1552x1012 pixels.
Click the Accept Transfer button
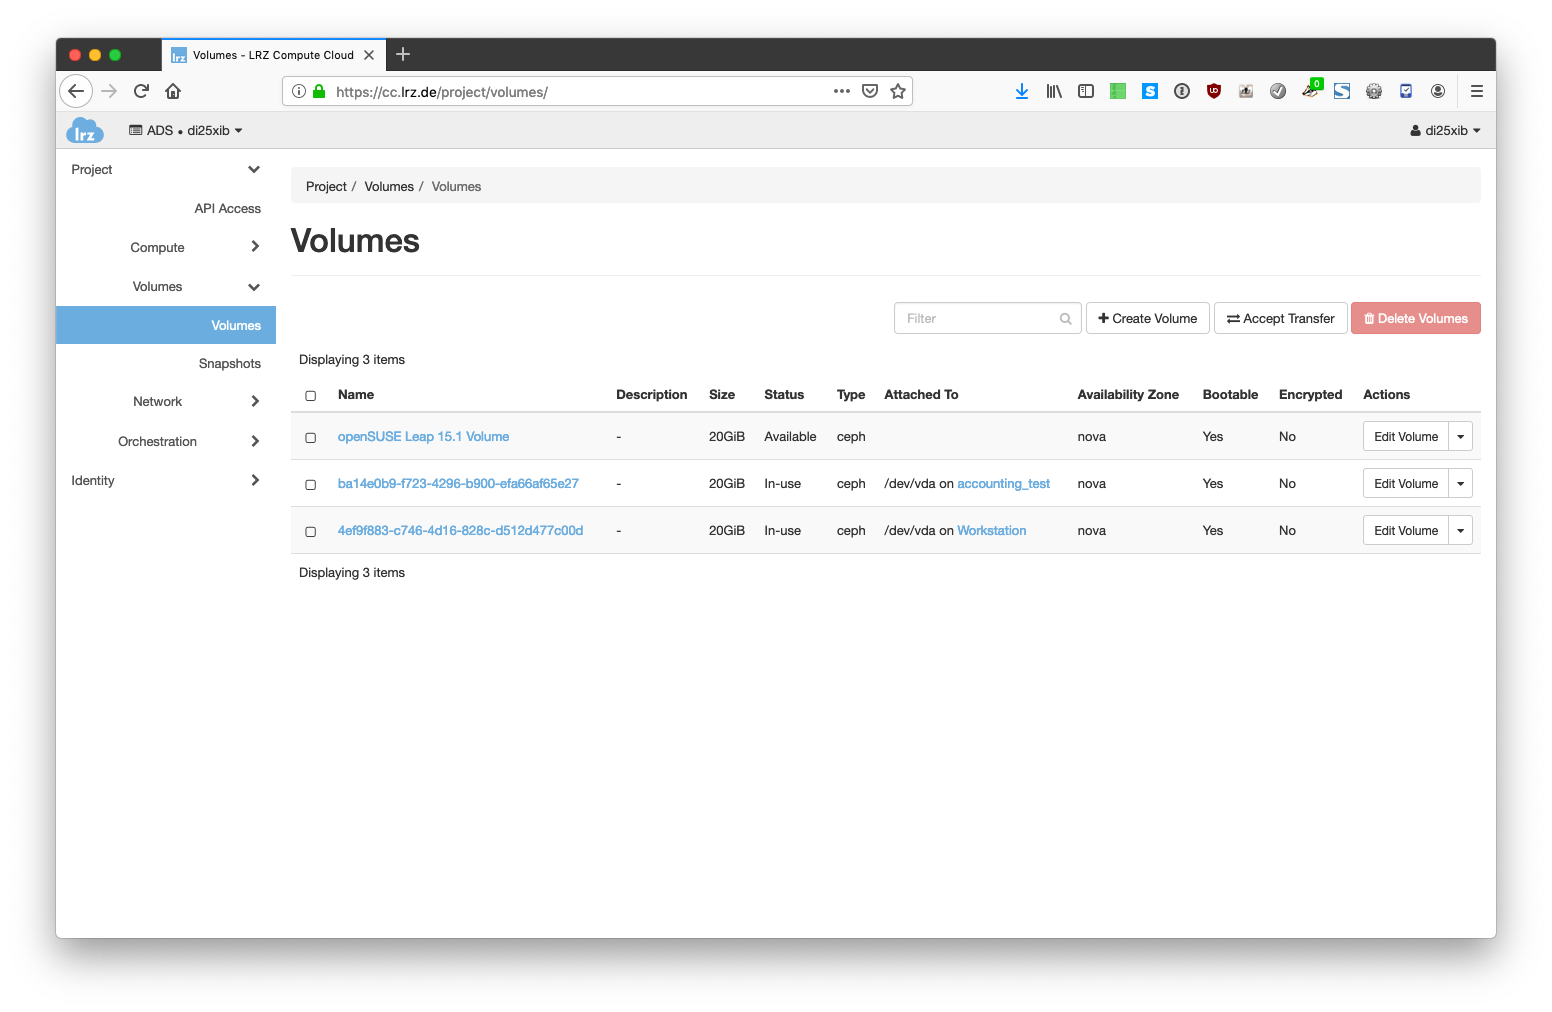click(1280, 319)
